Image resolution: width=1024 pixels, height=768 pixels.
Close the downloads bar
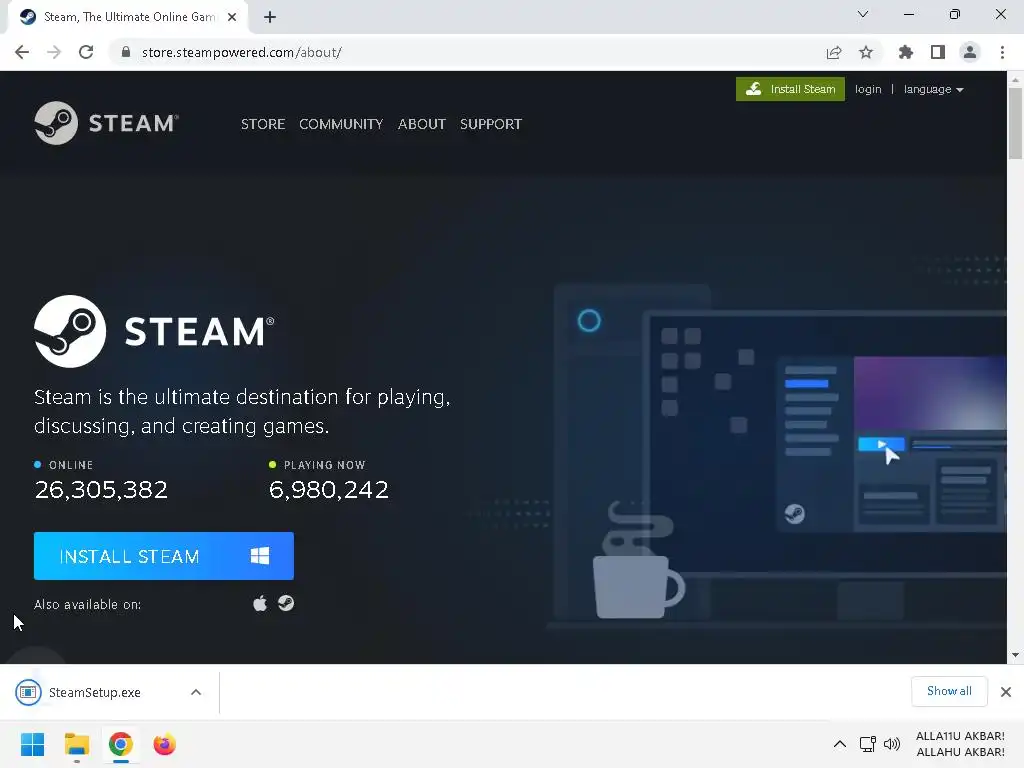point(1006,692)
